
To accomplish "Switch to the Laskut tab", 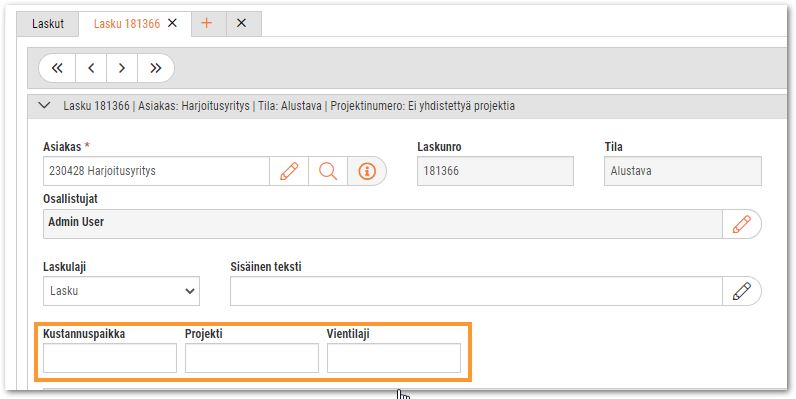I will (48, 24).
